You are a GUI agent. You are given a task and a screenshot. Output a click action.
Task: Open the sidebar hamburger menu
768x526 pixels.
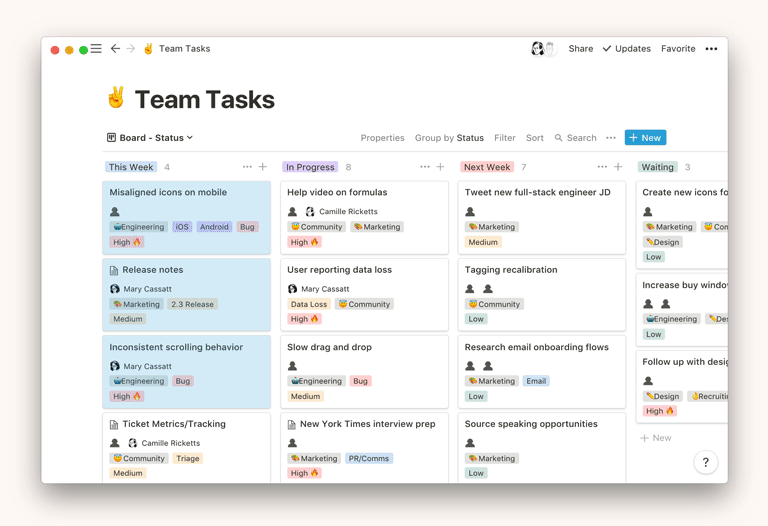click(96, 48)
